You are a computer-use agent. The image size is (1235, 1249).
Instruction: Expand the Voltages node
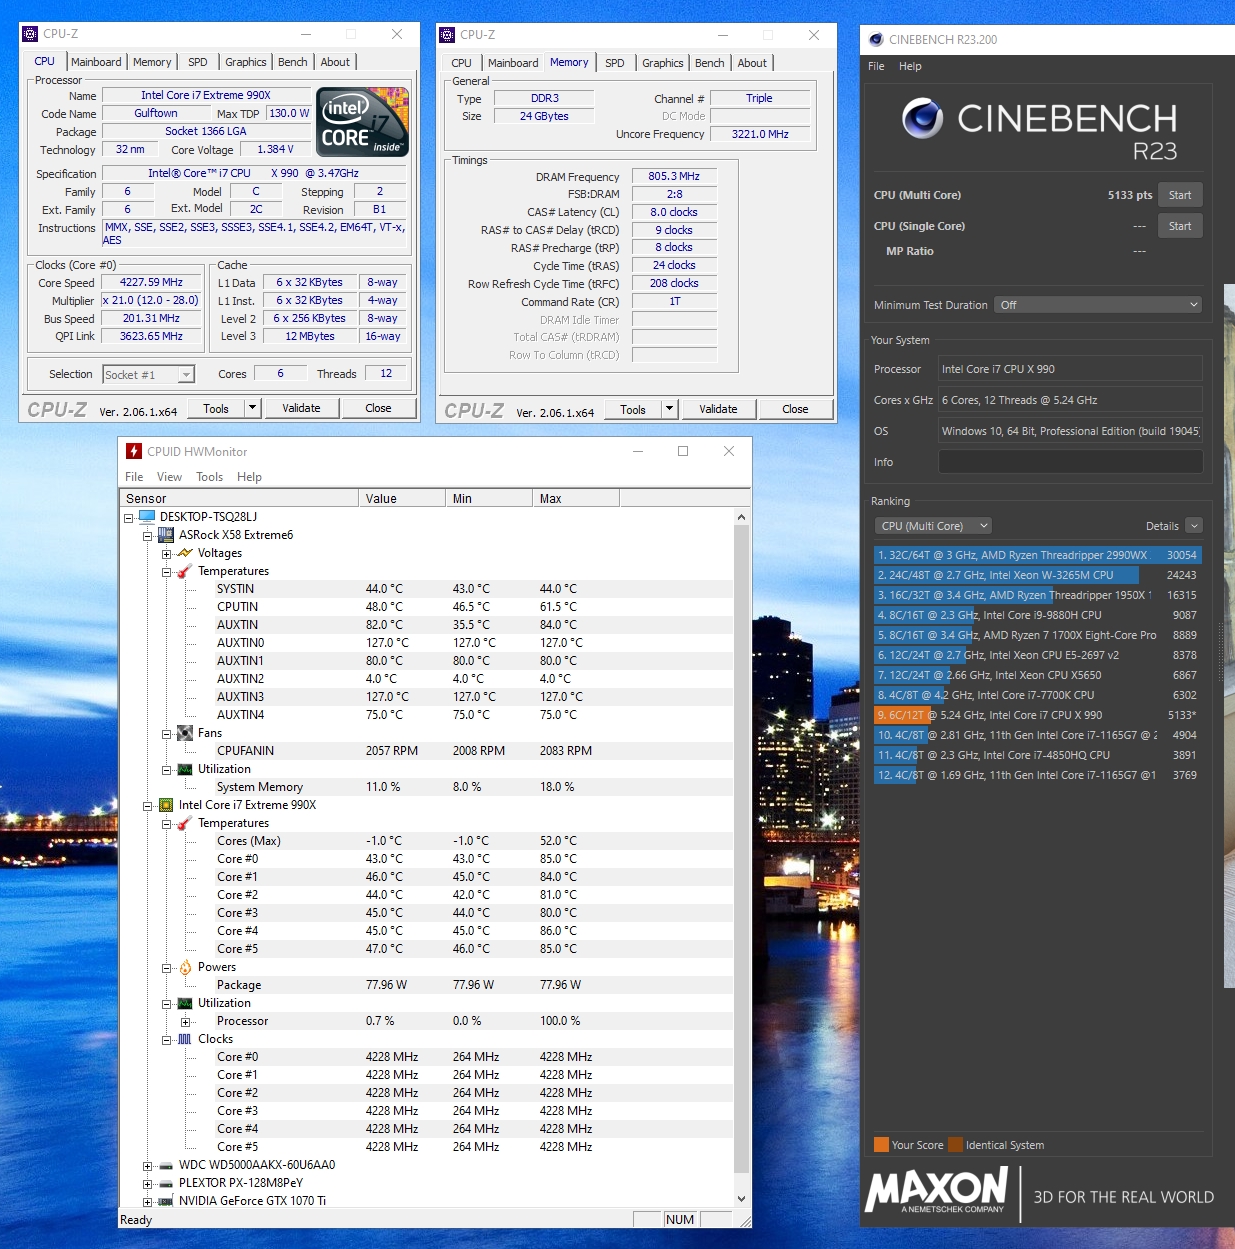(167, 554)
